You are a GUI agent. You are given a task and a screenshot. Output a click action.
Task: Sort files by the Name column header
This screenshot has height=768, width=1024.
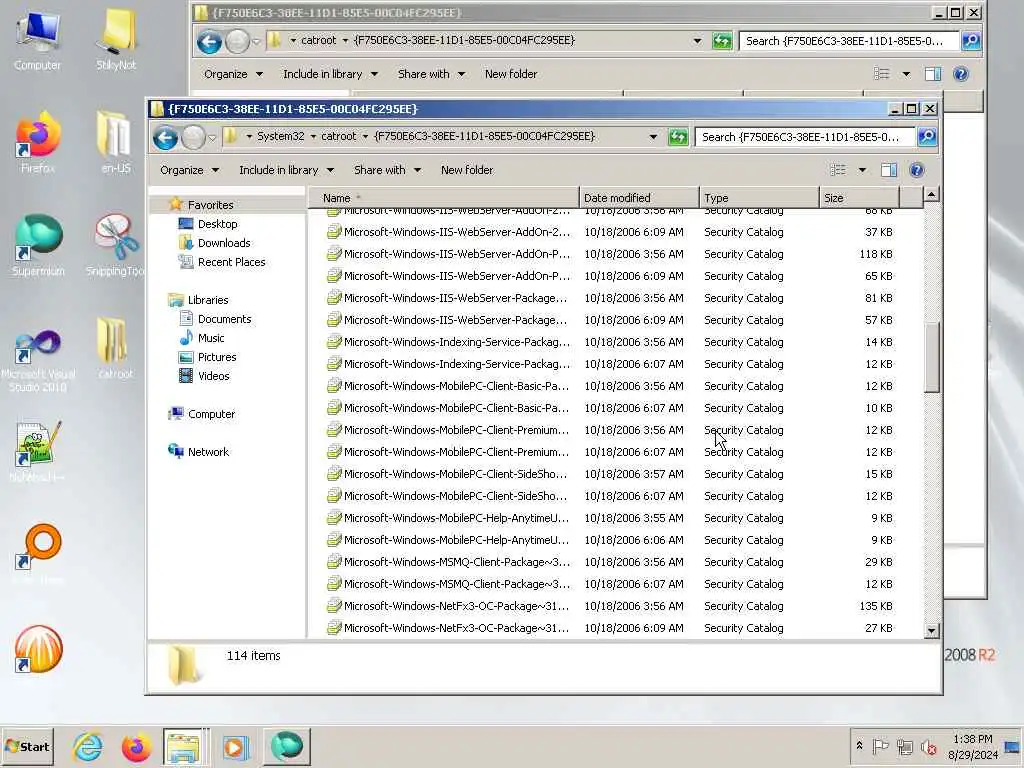point(443,197)
